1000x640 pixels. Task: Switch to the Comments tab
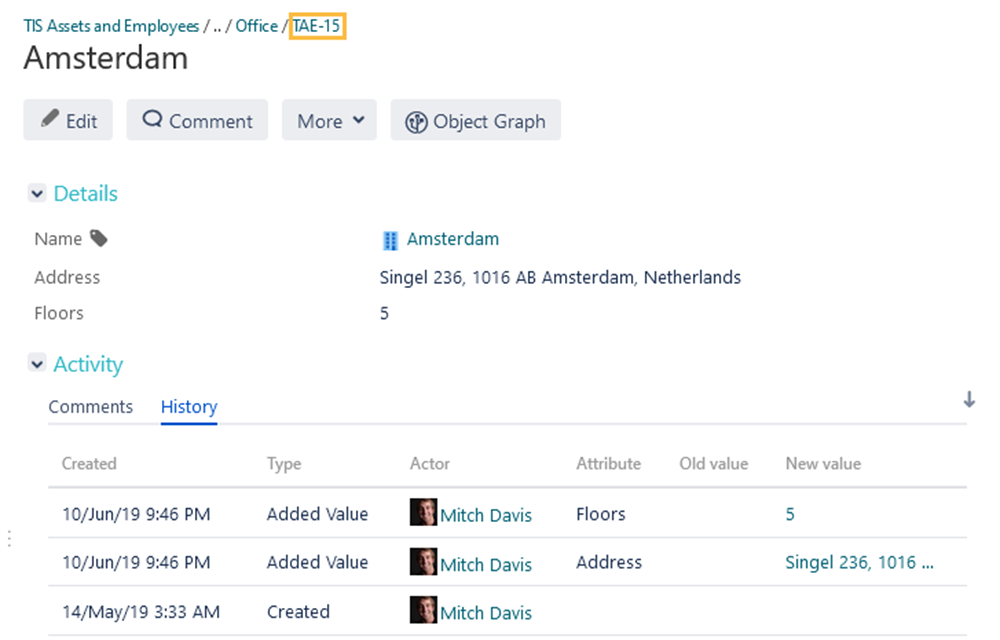pos(91,407)
